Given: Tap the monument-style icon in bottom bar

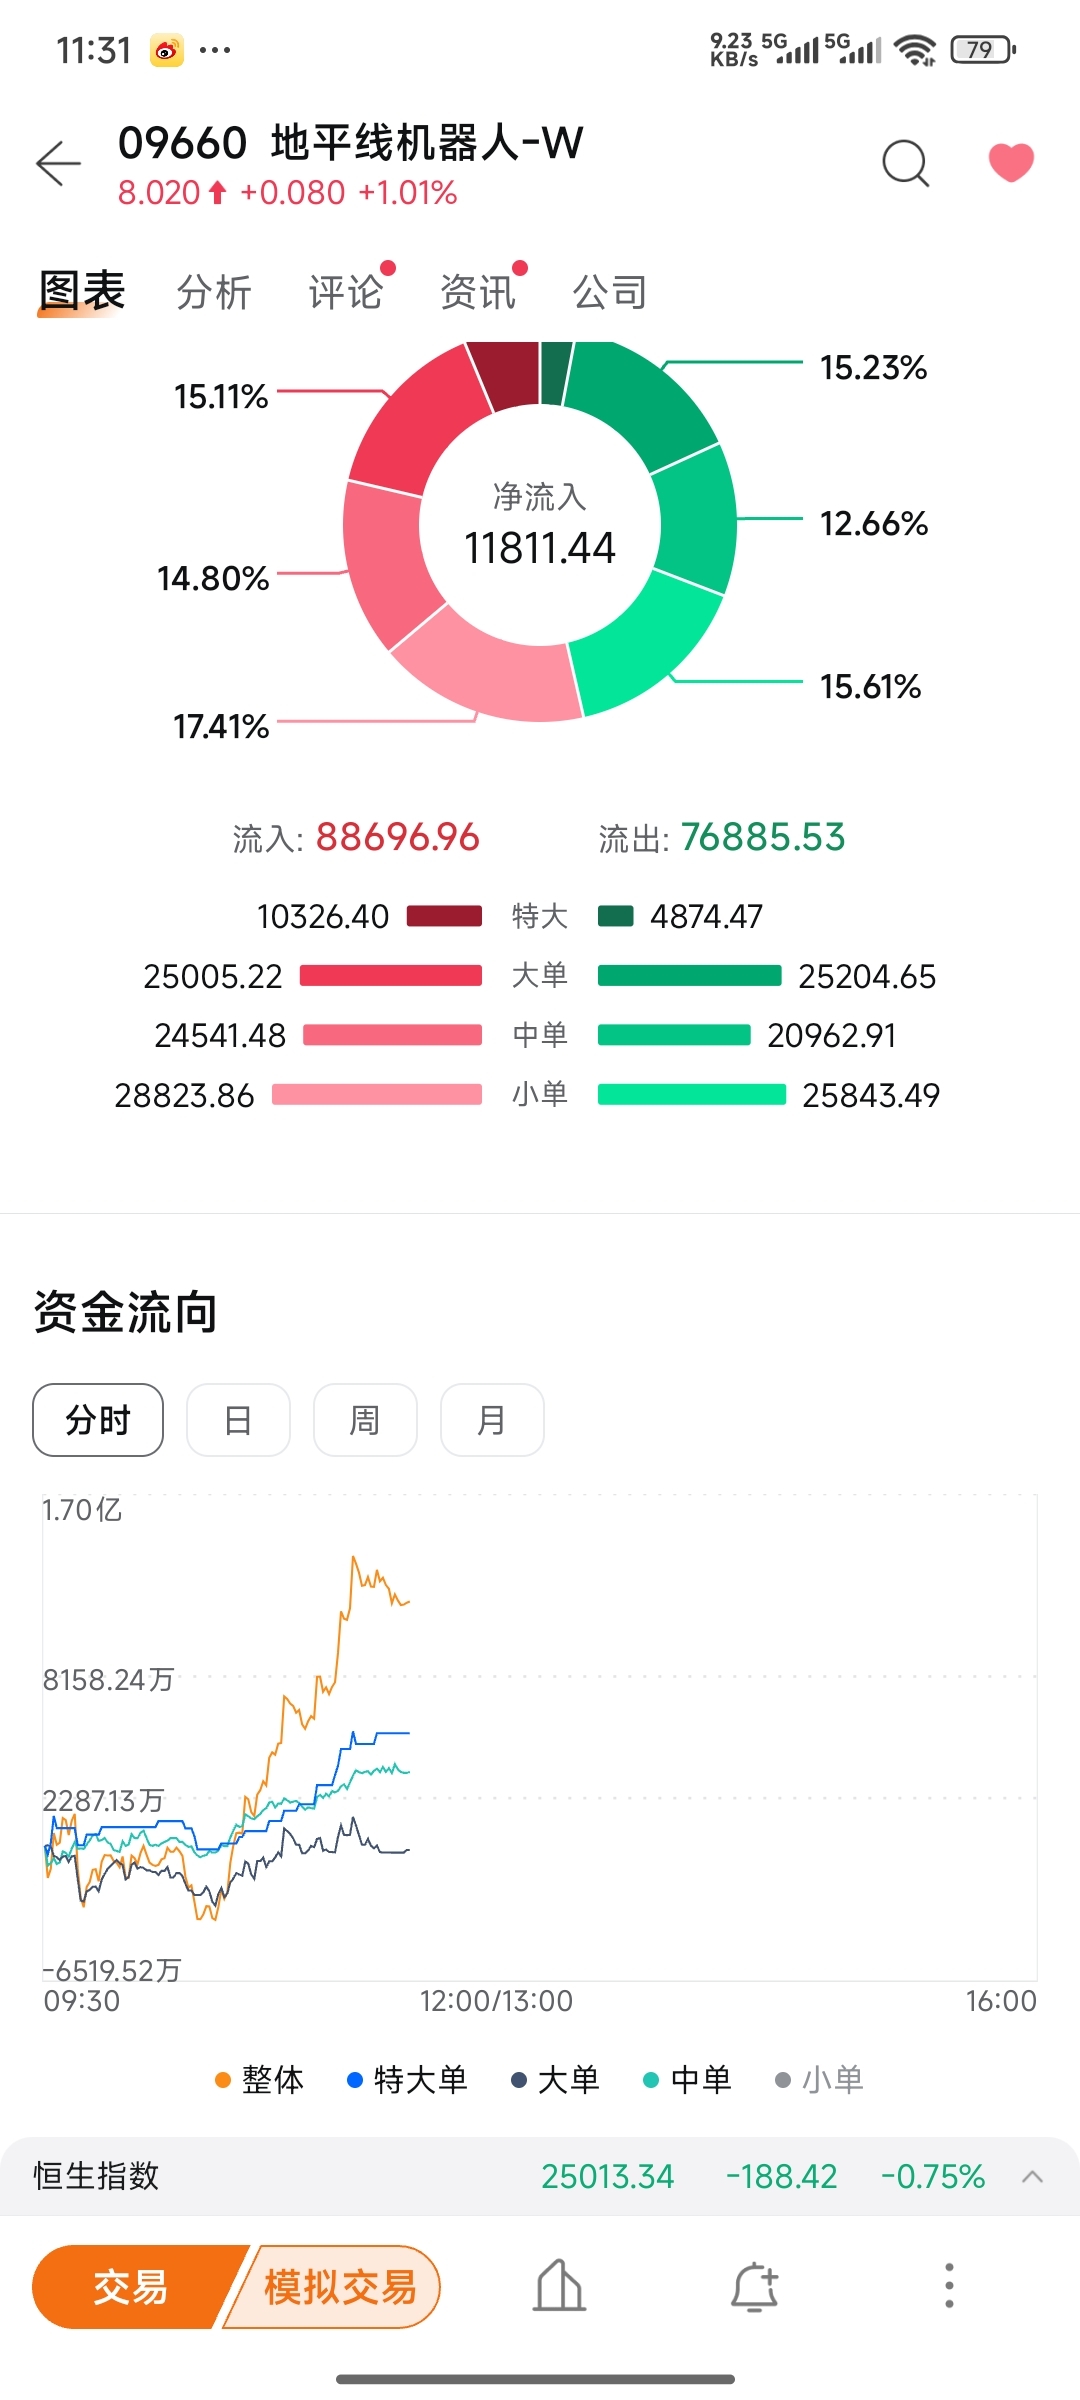Looking at the screenshot, I should click(559, 2286).
